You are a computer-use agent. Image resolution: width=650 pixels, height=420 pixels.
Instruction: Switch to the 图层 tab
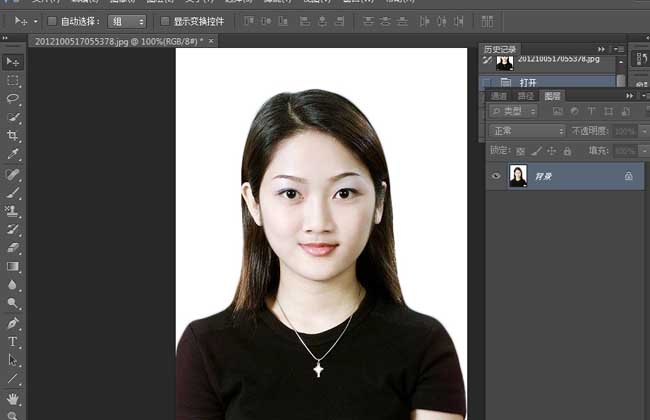[x=552, y=96]
